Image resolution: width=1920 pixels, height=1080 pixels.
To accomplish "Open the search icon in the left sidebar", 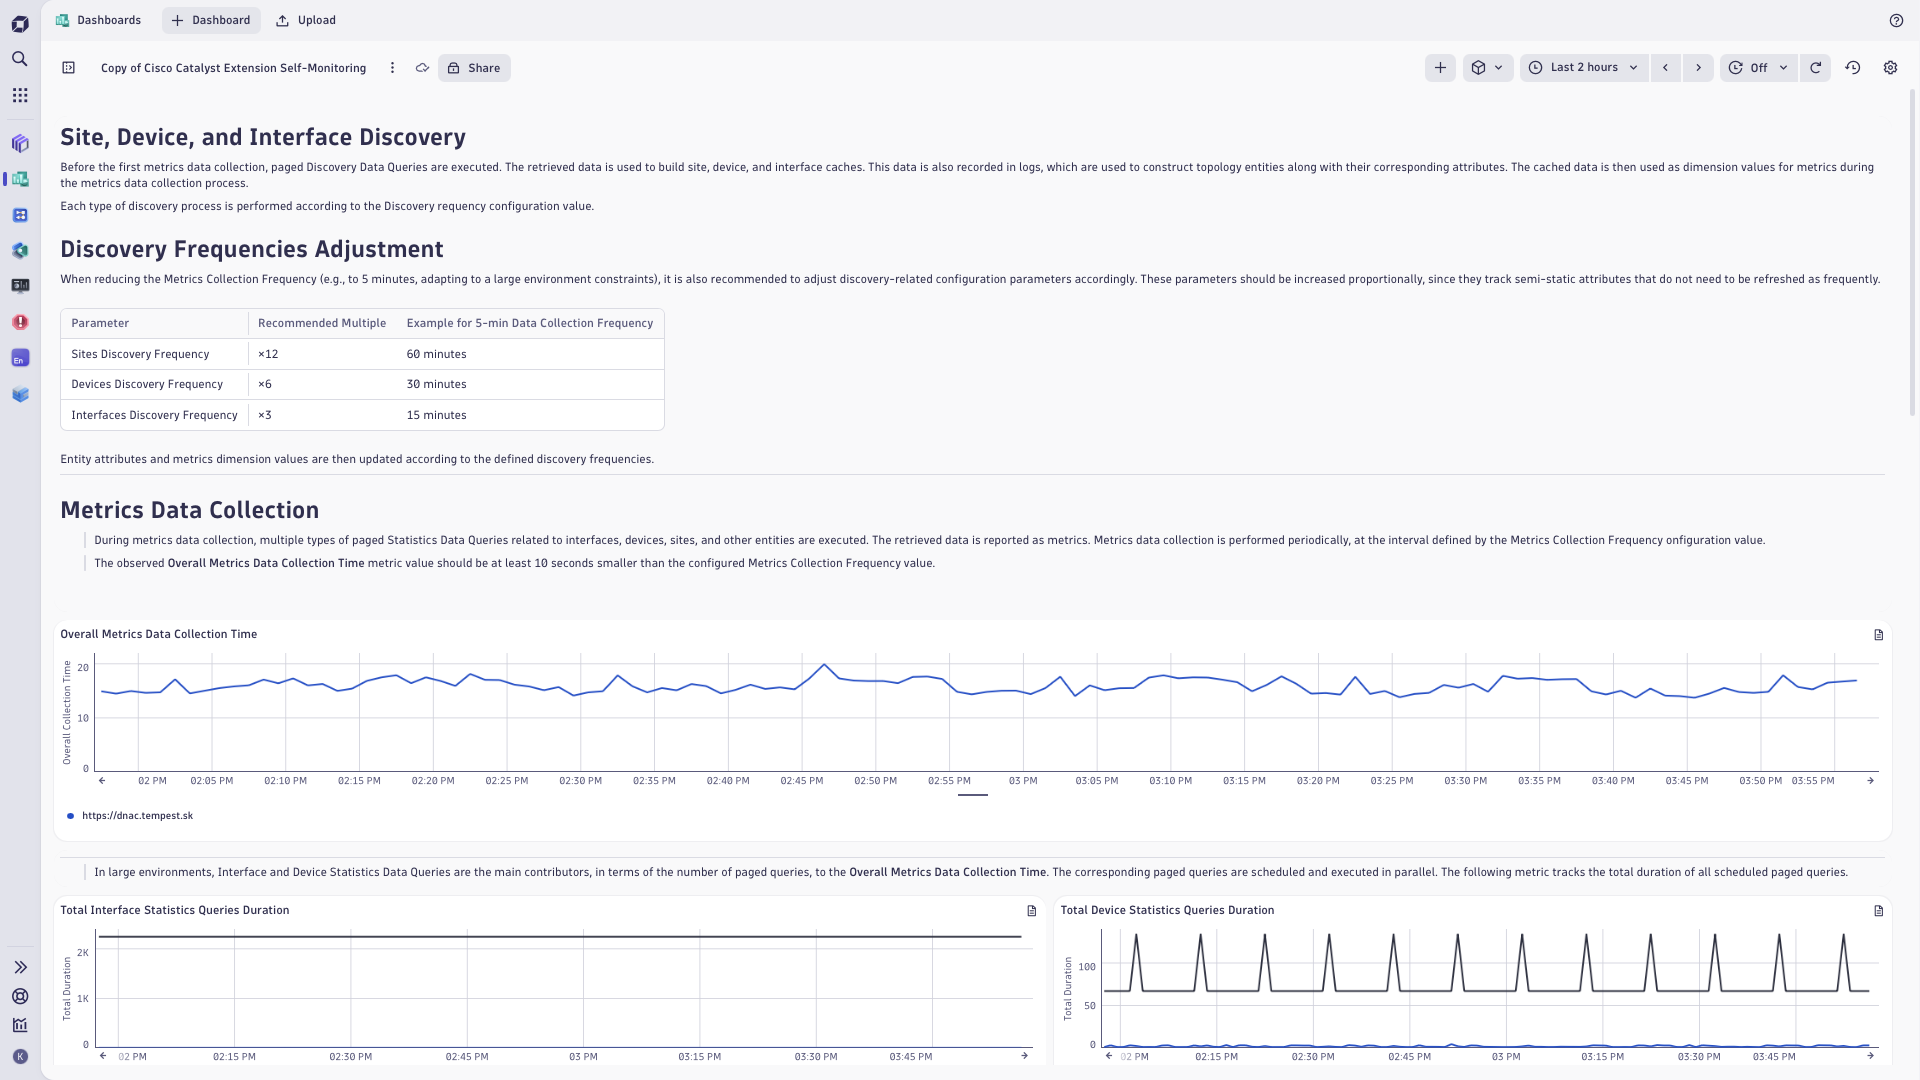I will click(20, 59).
